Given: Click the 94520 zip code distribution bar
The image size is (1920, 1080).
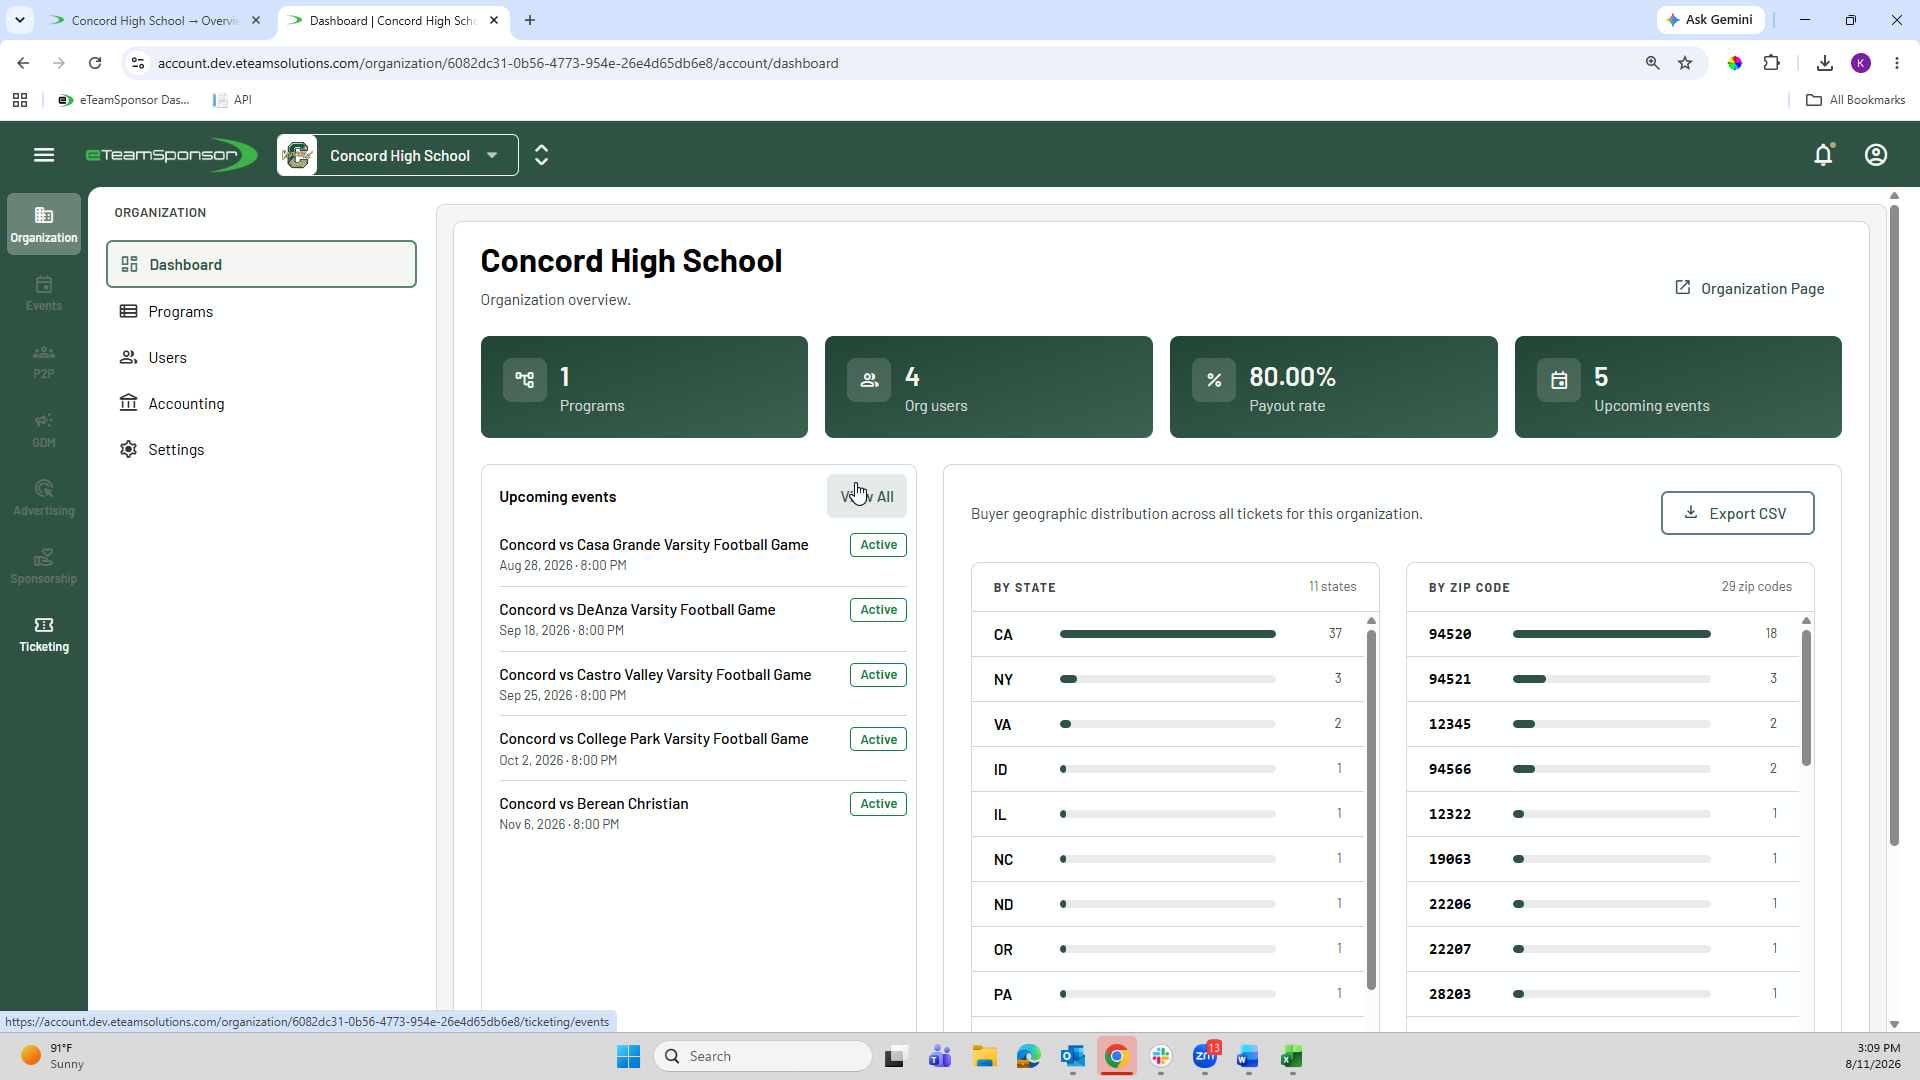Looking at the screenshot, I should pos(1611,634).
